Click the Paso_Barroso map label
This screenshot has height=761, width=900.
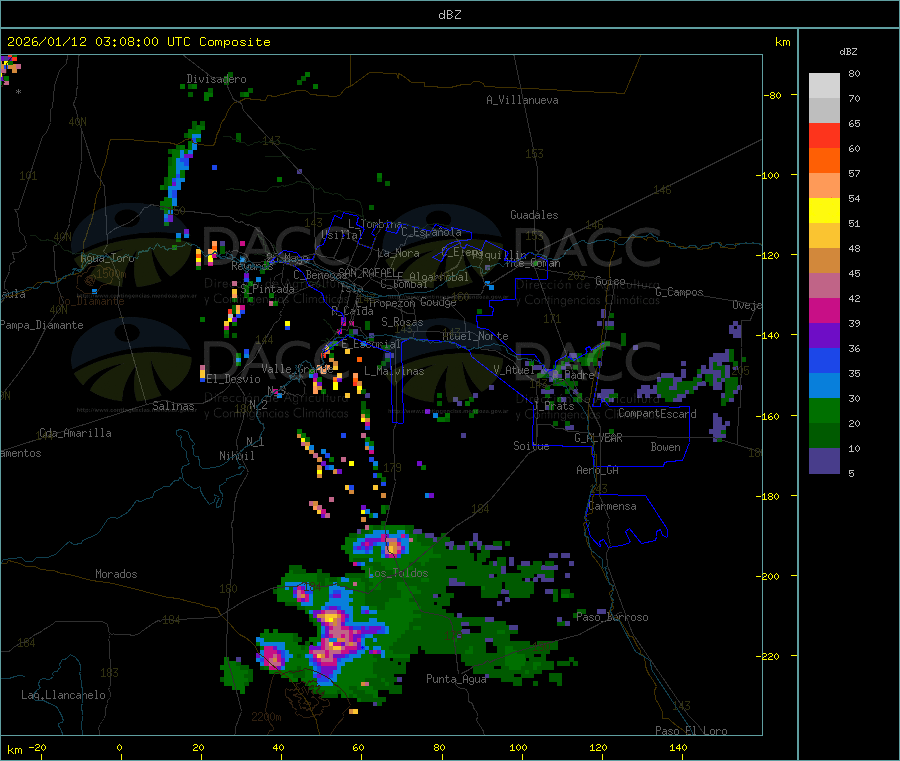pyautogui.click(x=612, y=617)
